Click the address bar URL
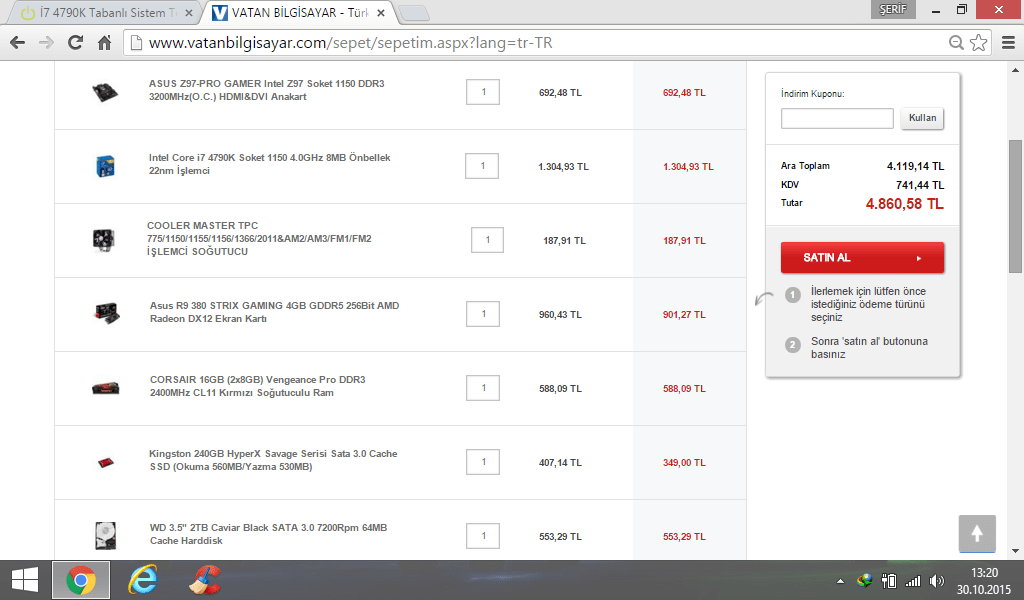This screenshot has width=1024, height=600. (350, 42)
